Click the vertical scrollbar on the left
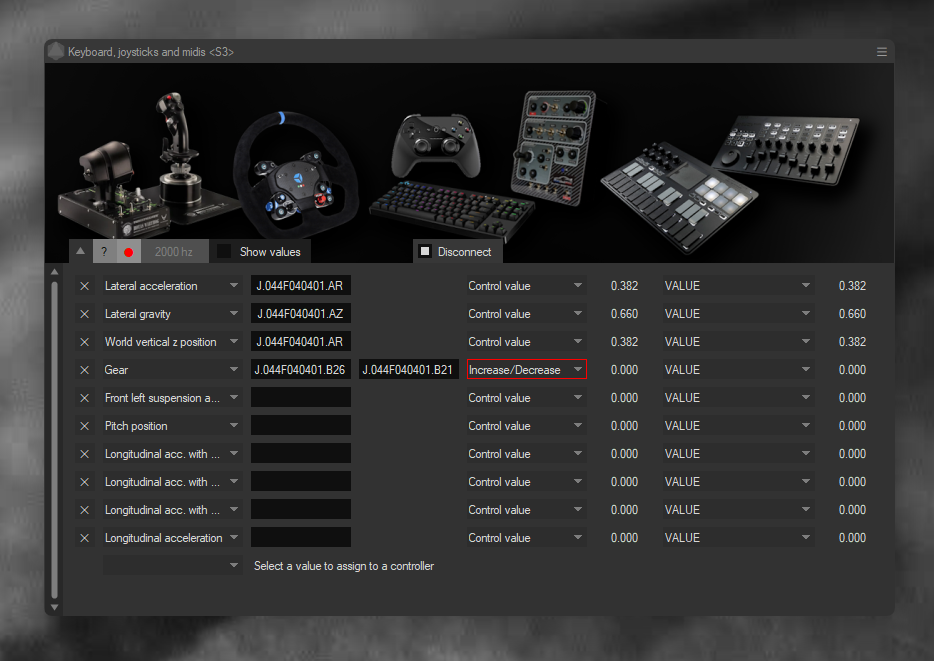Viewport: 934px width, 661px height. 54,440
